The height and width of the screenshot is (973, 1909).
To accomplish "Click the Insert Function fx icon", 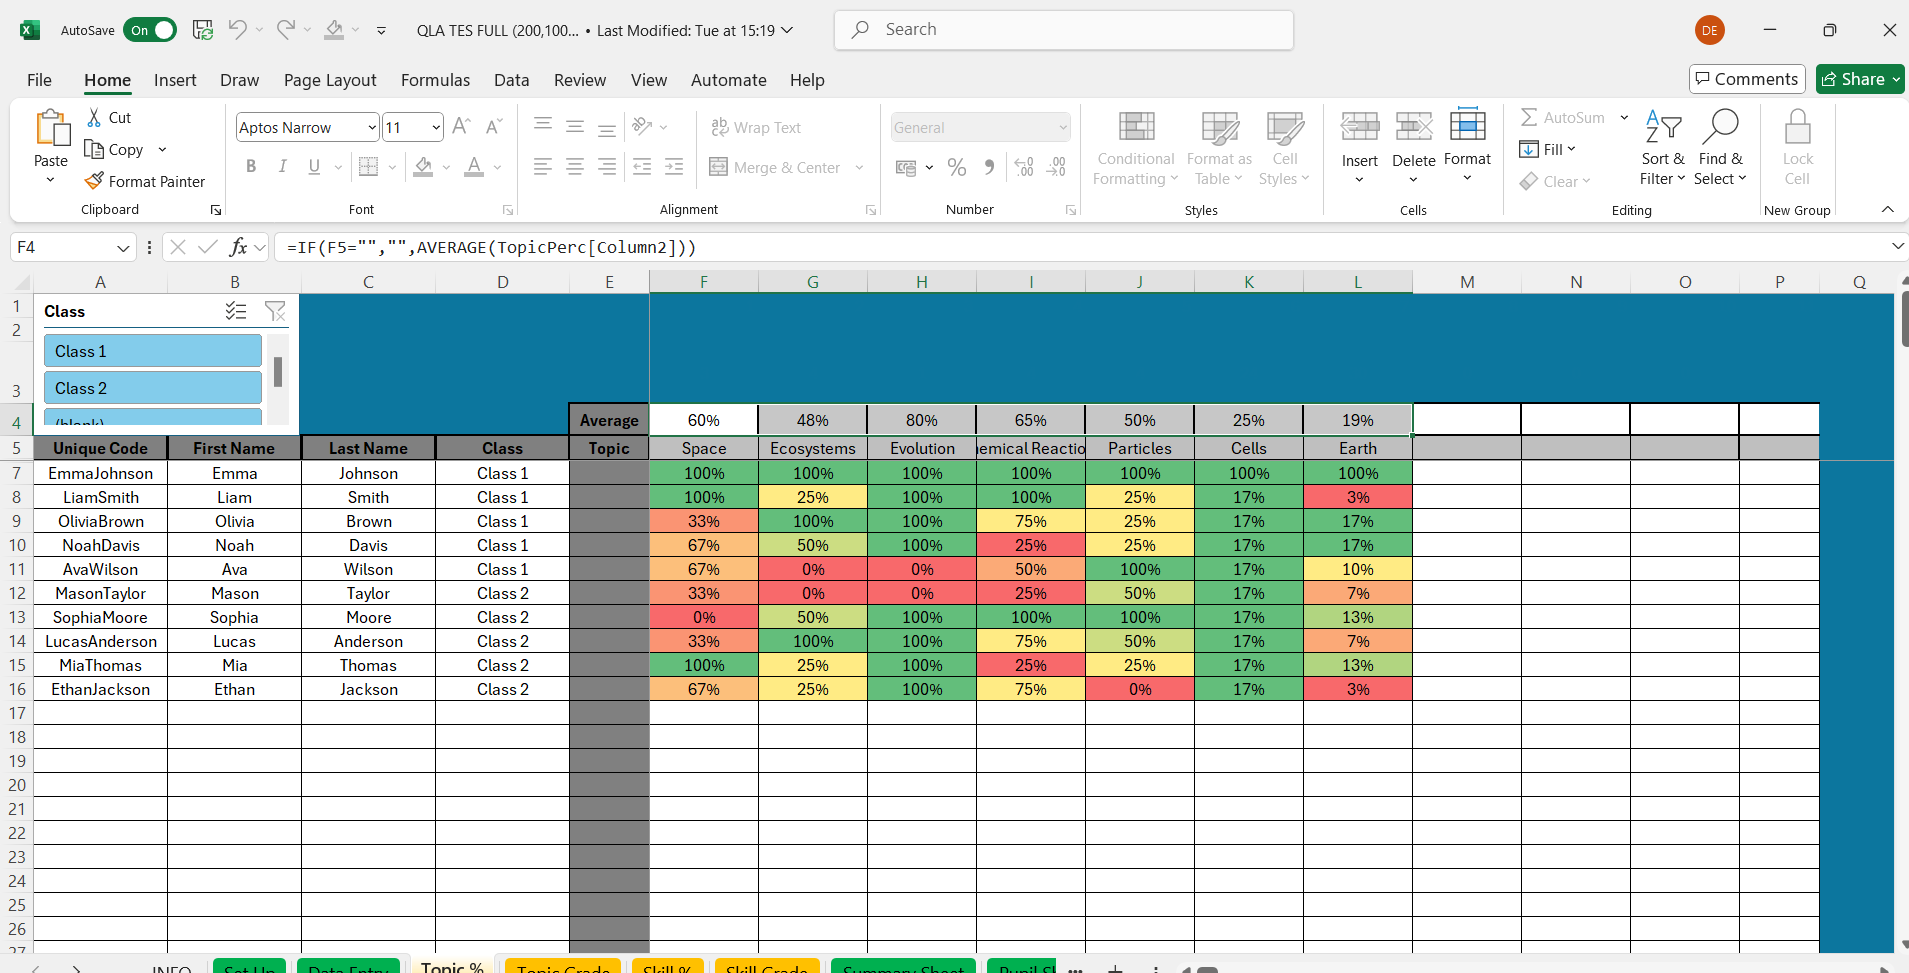I will pyautogui.click(x=238, y=247).
